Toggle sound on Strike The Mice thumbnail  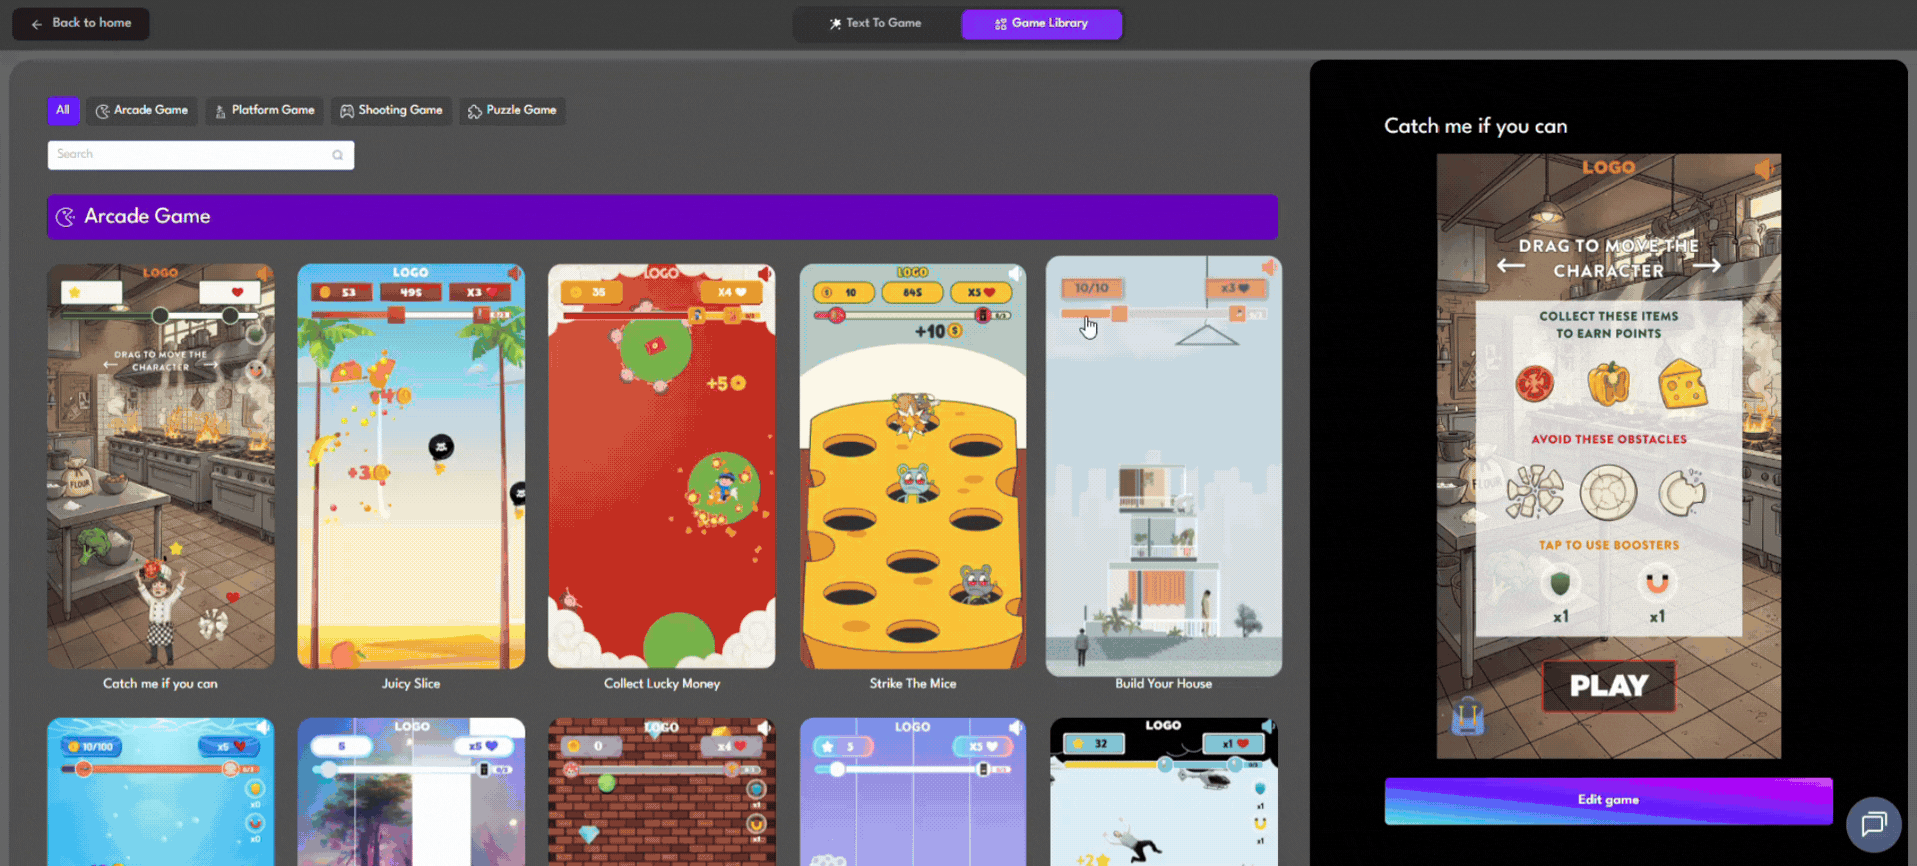coord(1015,273)
